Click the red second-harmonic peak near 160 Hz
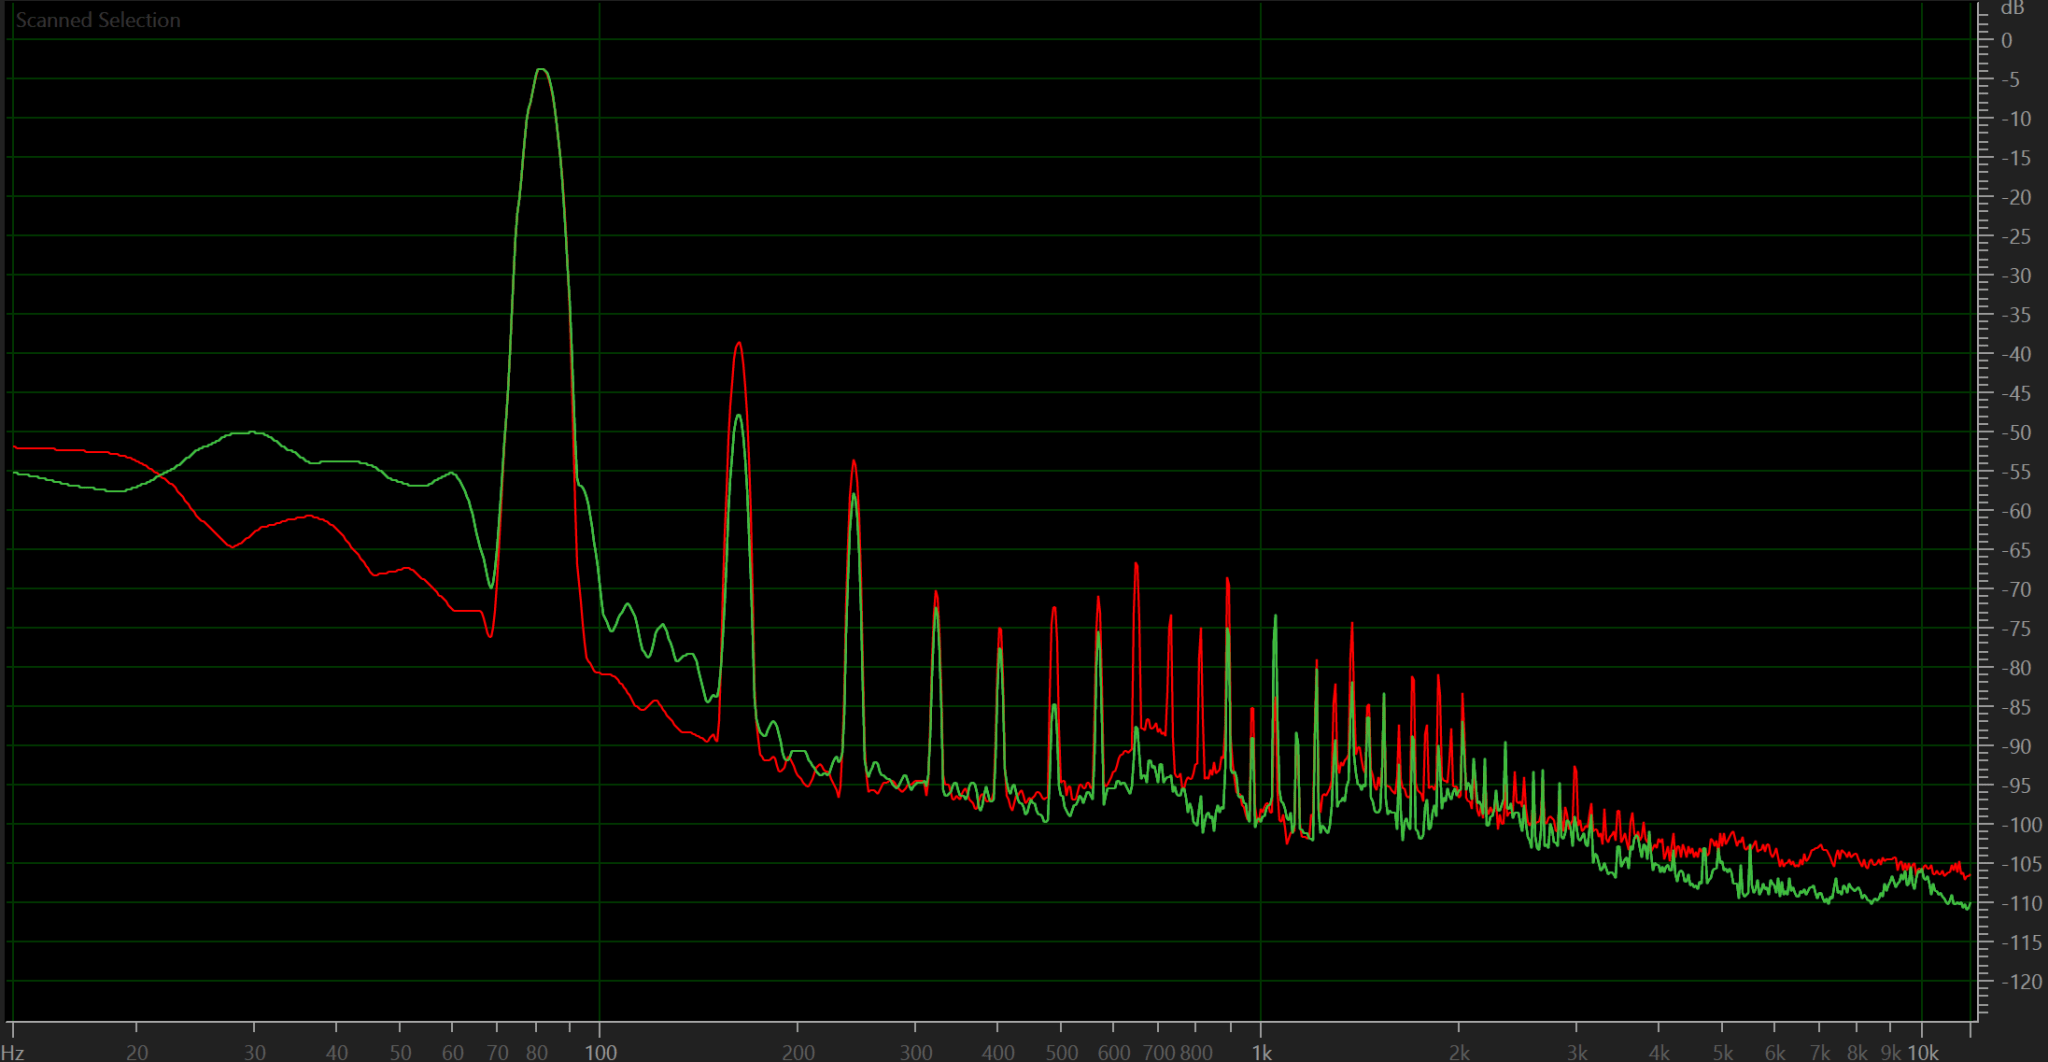 click(739, 344)
